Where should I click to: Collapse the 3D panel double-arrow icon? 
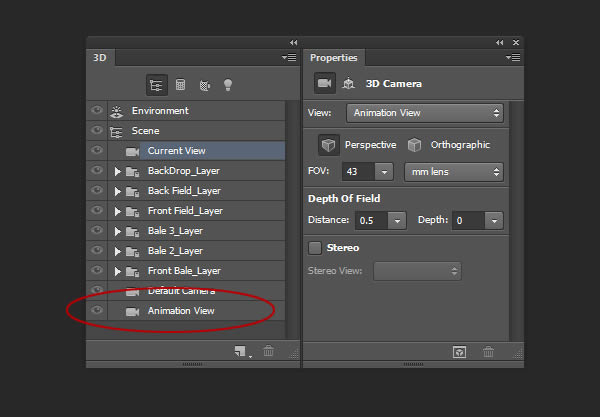point(293,42)
